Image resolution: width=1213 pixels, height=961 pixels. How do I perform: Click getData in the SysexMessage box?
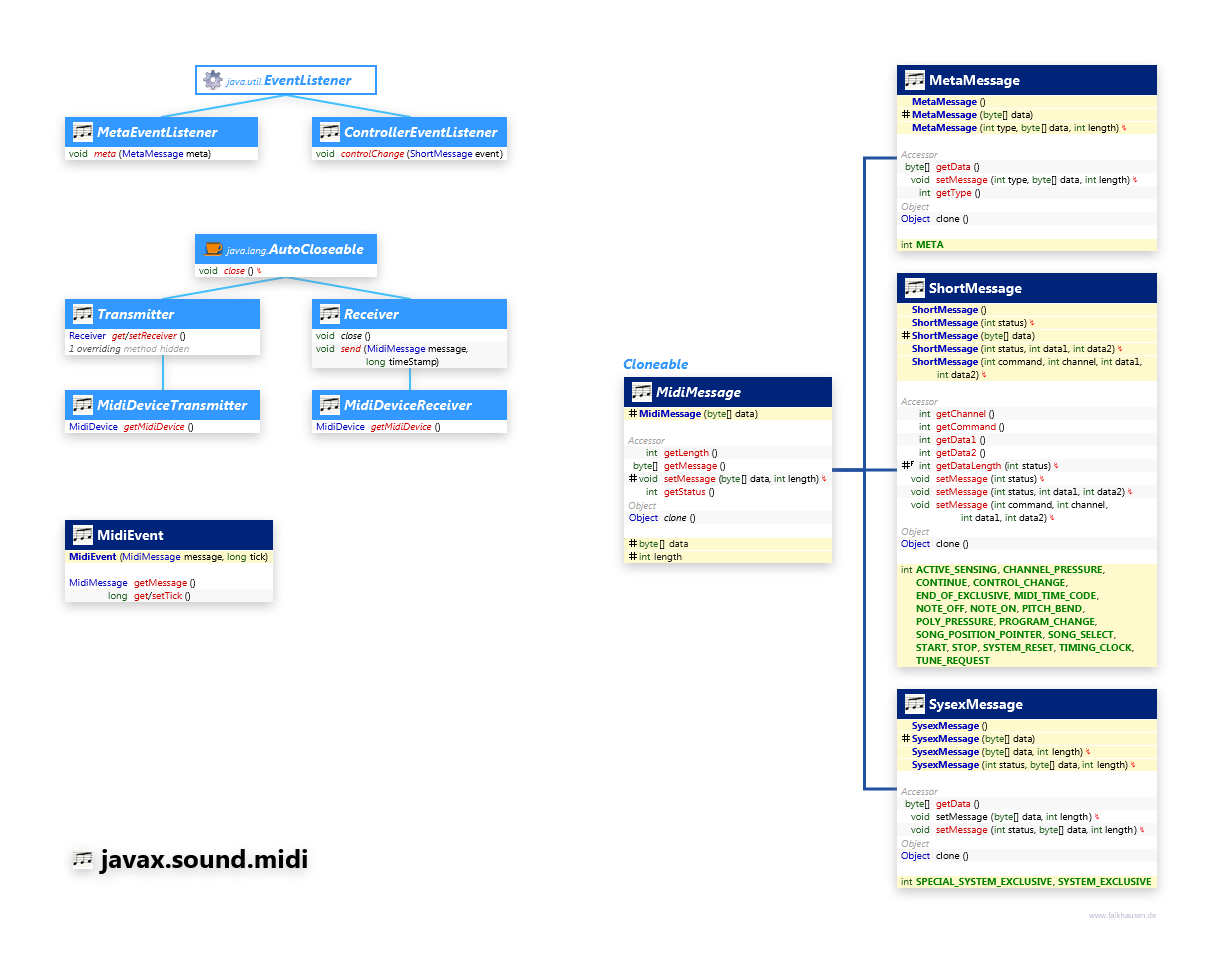click(x=954, y=804)
